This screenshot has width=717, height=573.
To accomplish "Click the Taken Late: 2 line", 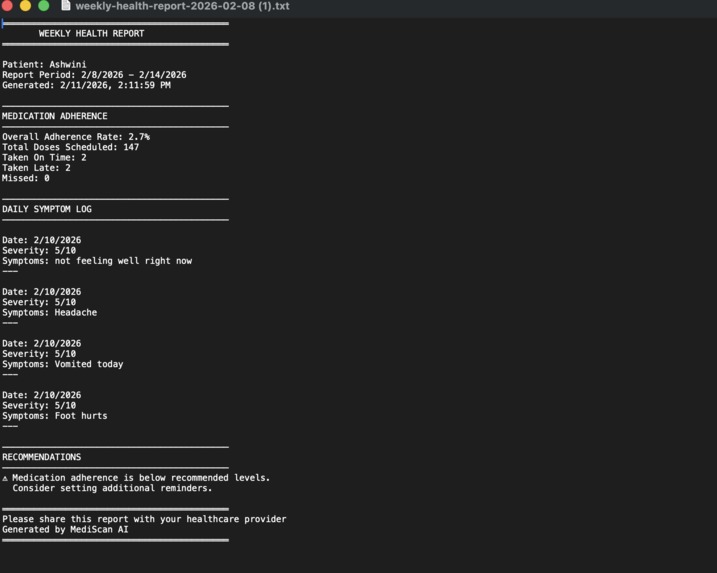I will tap(37, 168).
